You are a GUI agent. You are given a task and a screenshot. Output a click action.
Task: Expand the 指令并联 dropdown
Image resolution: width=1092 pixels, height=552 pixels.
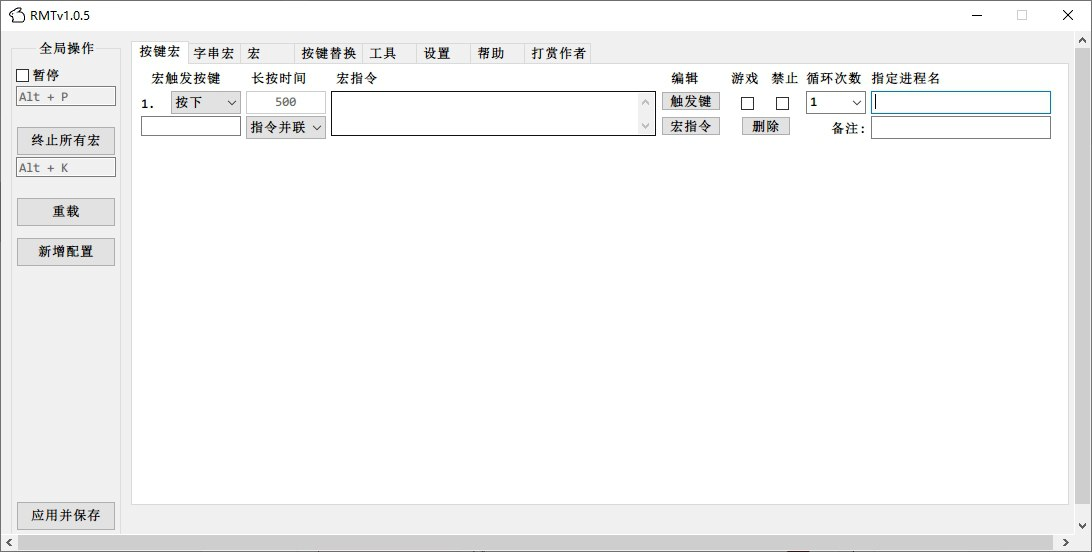coord(286,127)
